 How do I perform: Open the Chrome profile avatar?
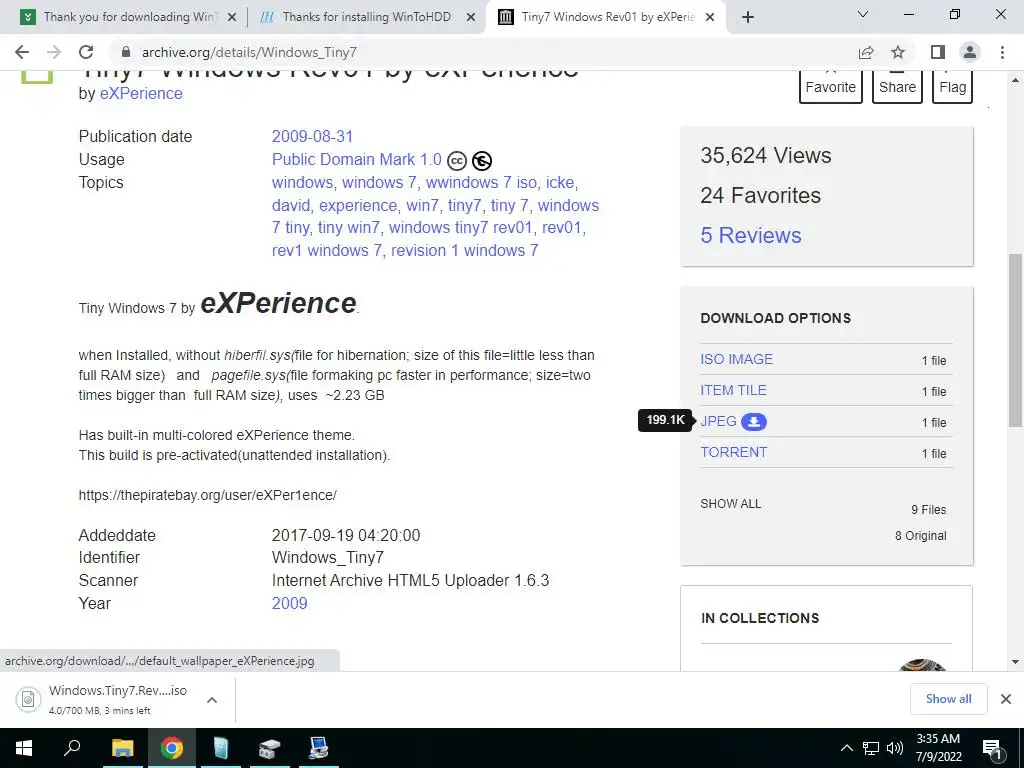970,52
